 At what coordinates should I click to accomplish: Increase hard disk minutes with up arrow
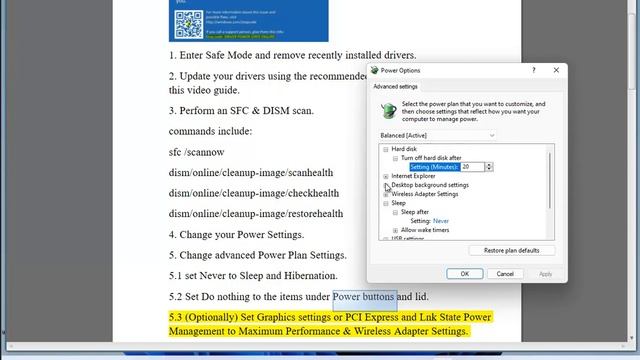tap(489, 164)
